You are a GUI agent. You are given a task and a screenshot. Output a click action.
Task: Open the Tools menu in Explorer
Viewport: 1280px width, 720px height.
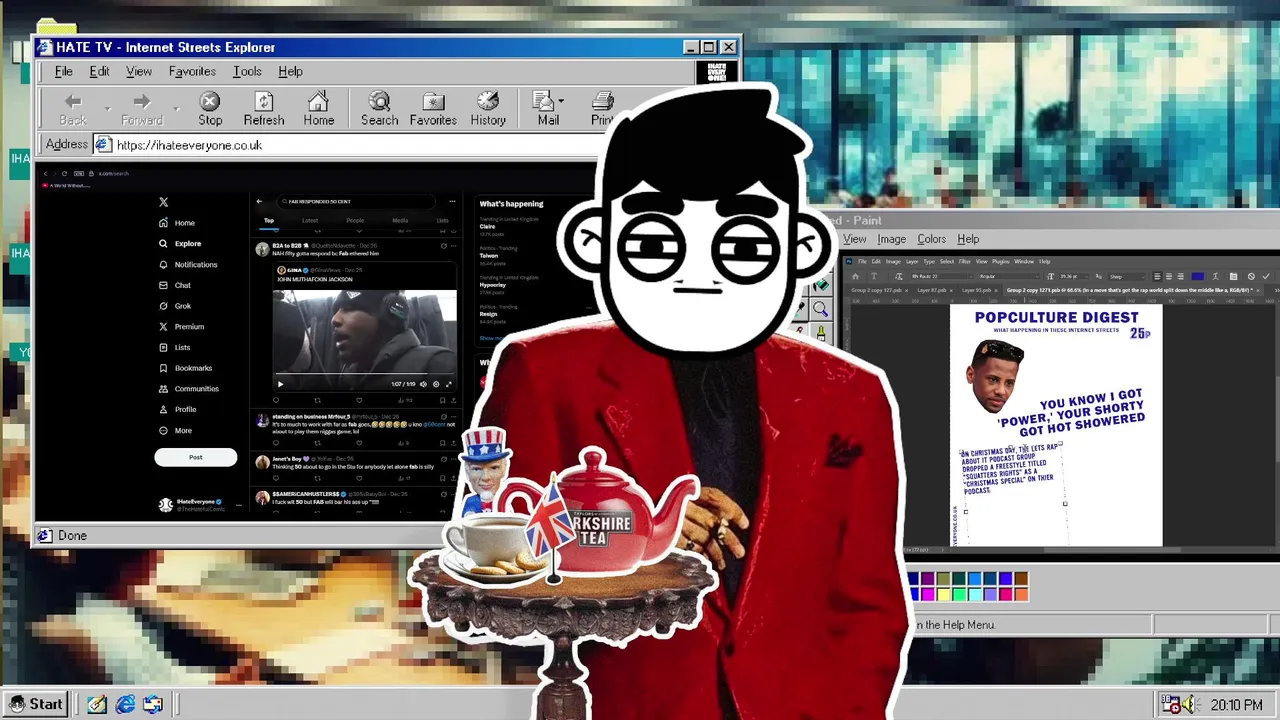coord(247,71)
